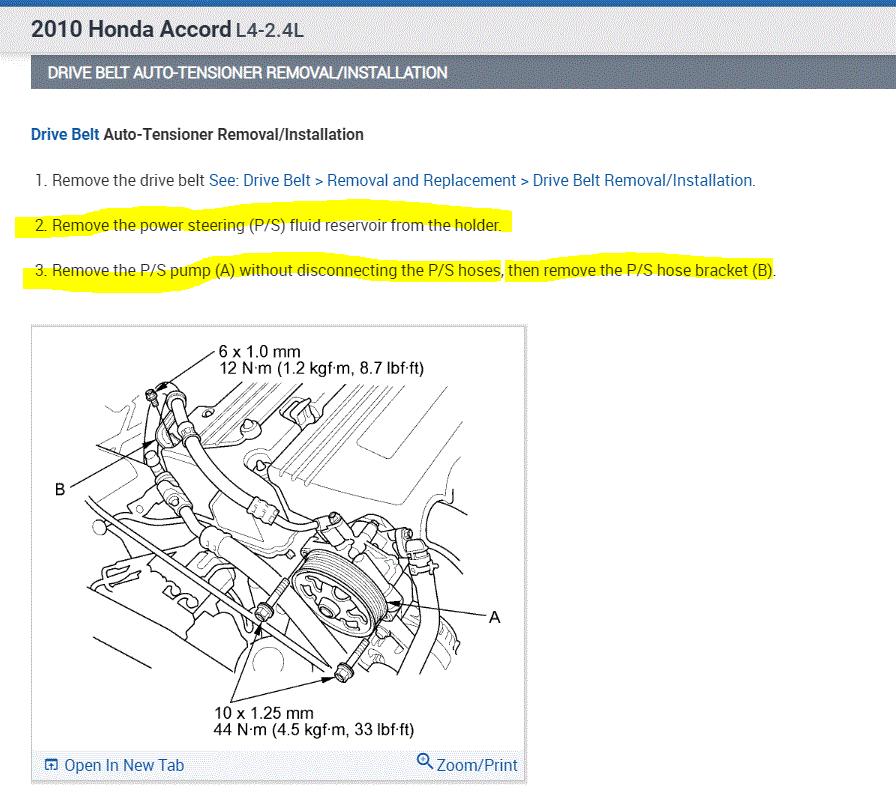
Task: Click the diagram callout label 'A'
Action: (495, 617)
